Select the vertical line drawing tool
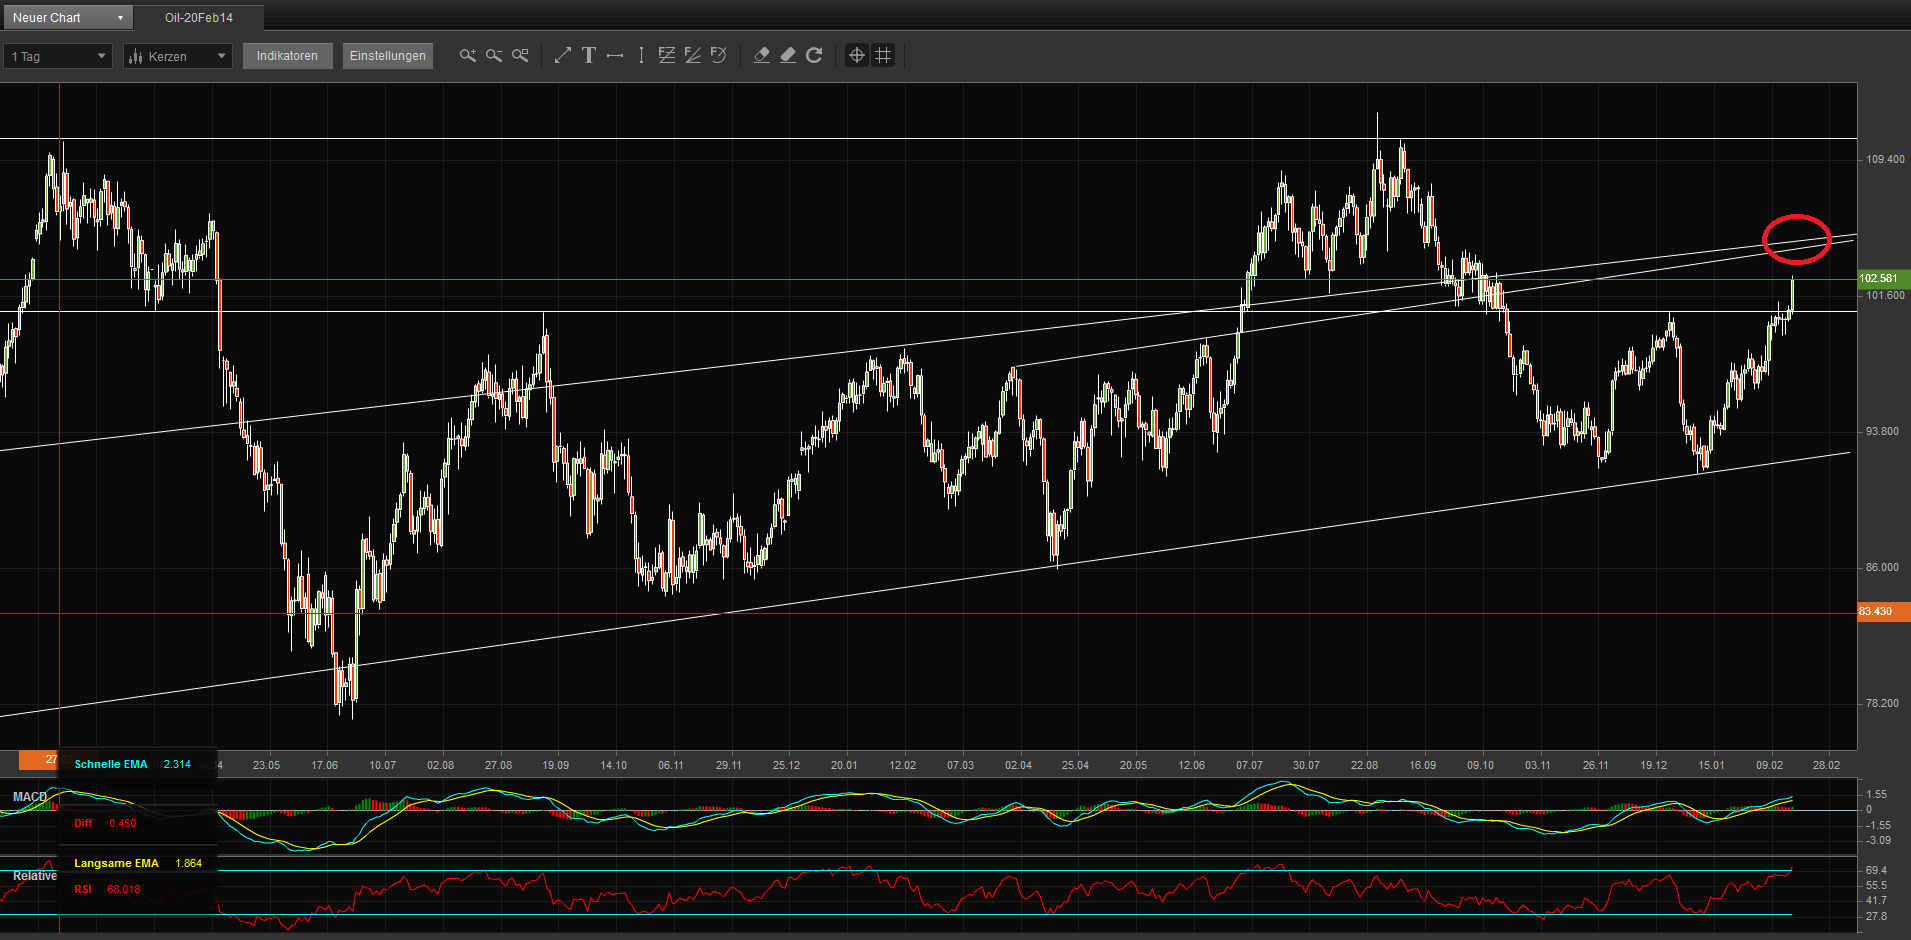 (x=640, y=56)
